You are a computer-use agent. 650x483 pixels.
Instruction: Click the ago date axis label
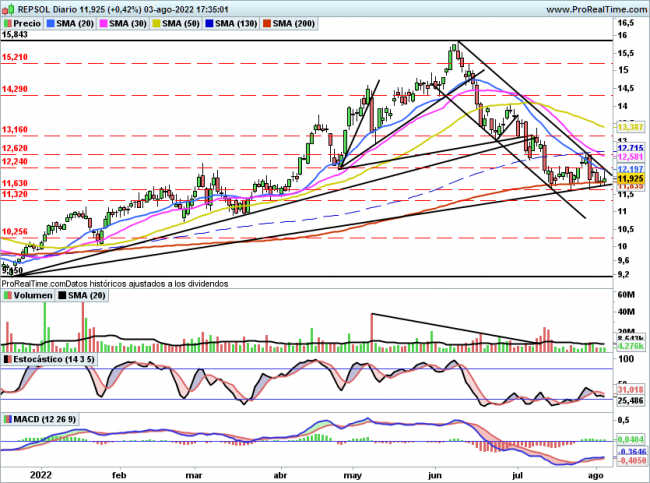point(595,475)
